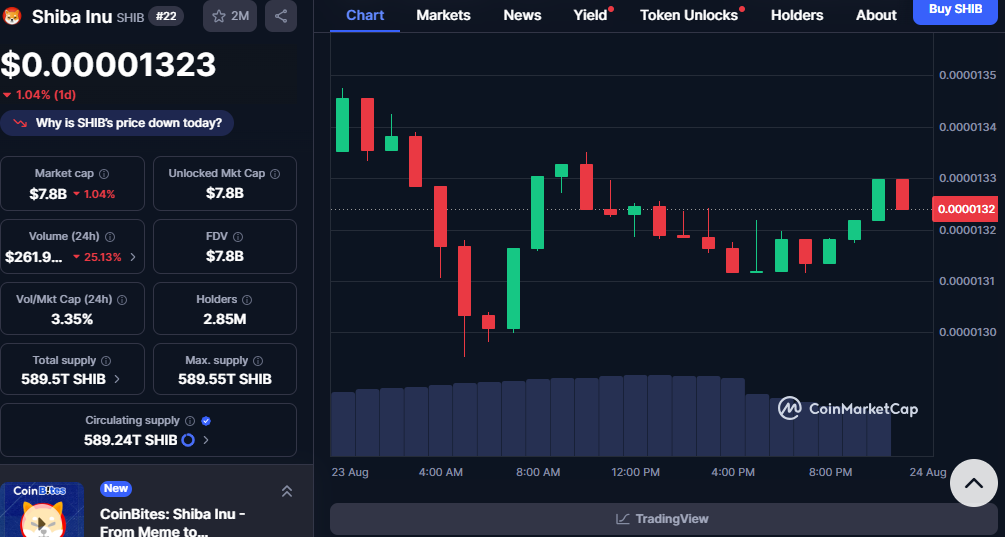Click the Buy SHIB button
This screenshot has height=537, width=1005.
point(955,10)
